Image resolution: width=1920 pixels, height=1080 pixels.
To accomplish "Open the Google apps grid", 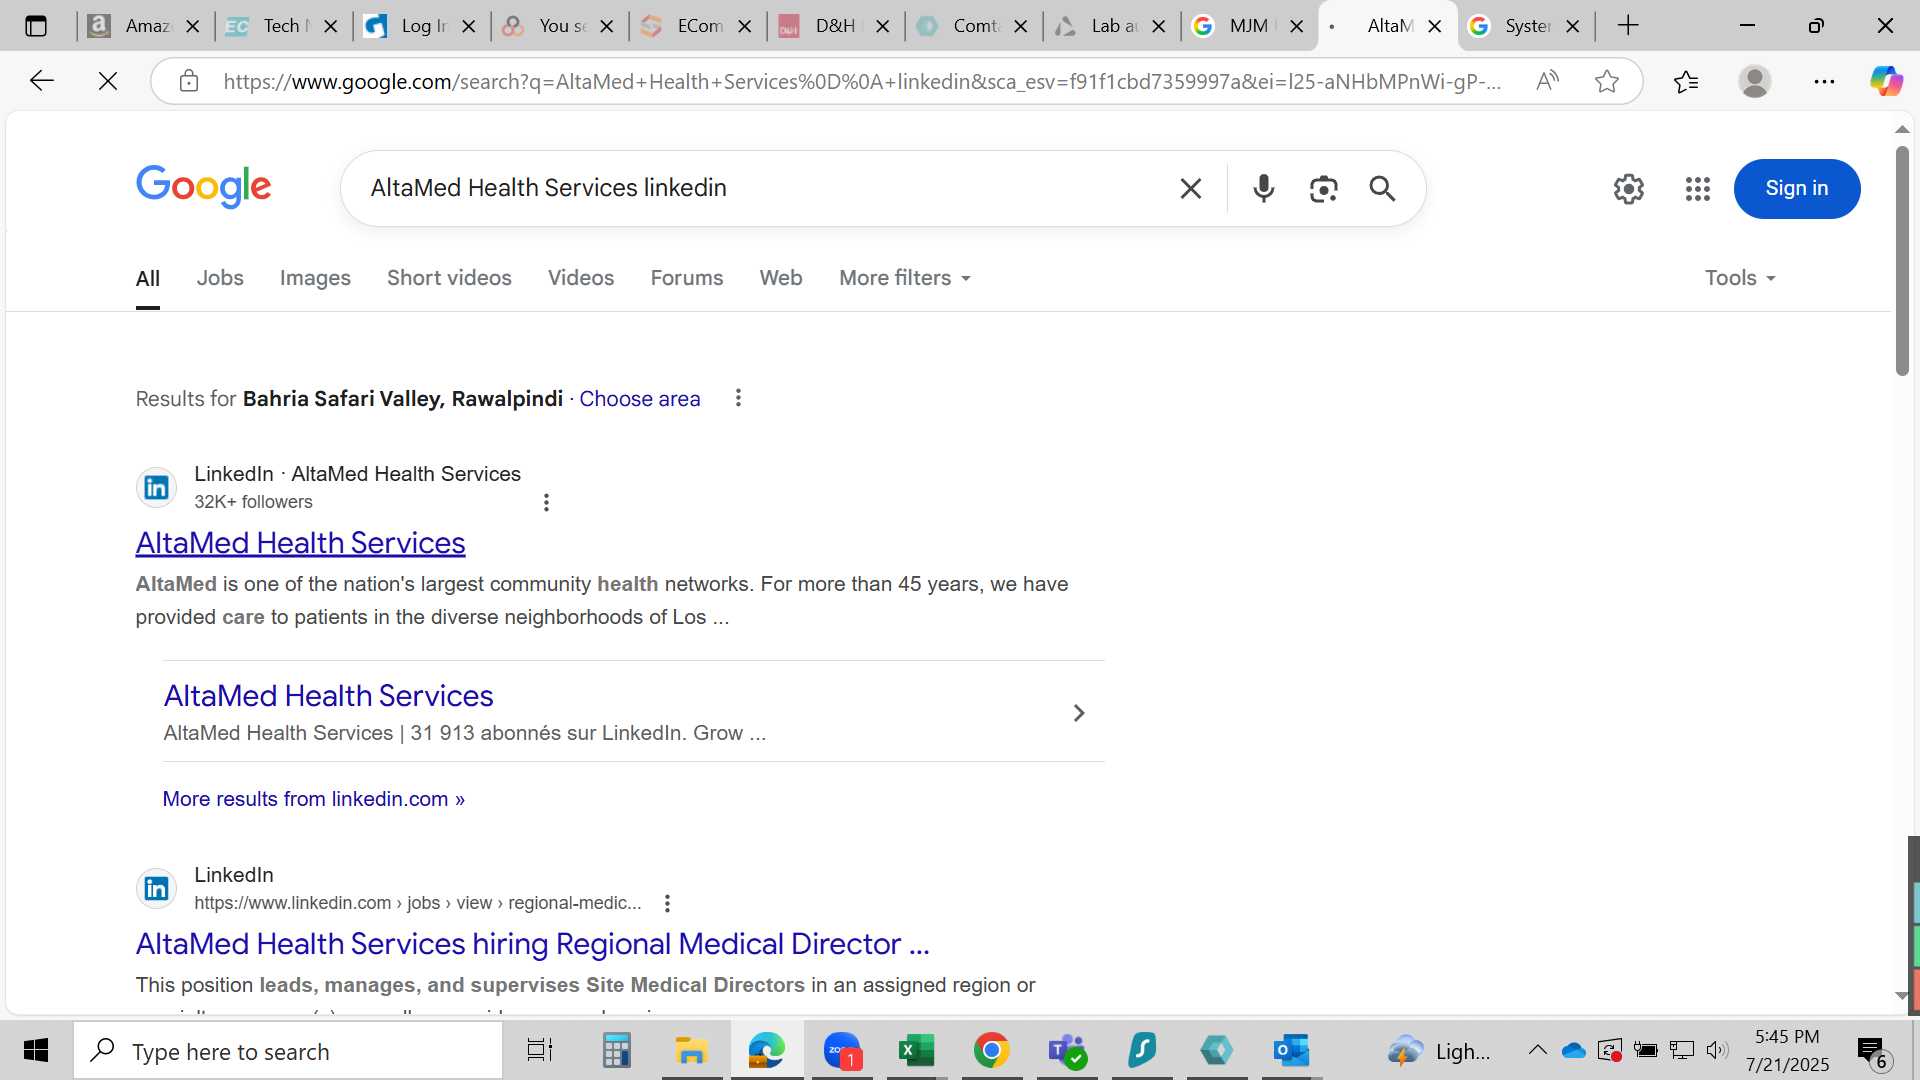I will (x=1698, y=188).
